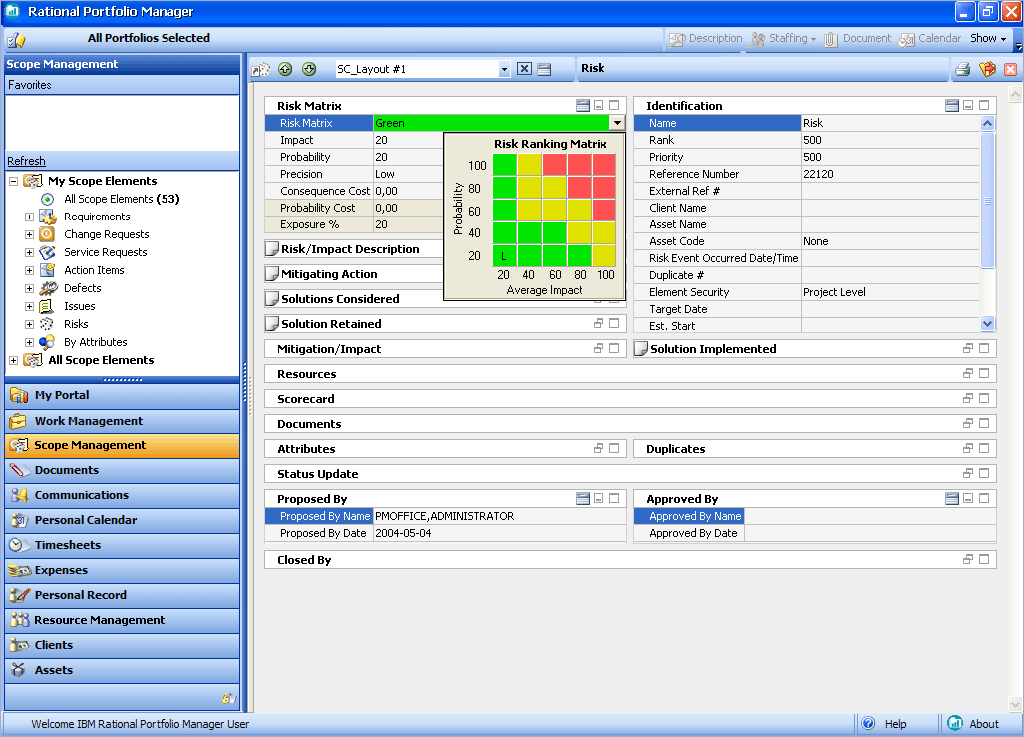This screenshot has width=1024, height=737.
Task: Open About from the status bar
Action: [973, 724]
